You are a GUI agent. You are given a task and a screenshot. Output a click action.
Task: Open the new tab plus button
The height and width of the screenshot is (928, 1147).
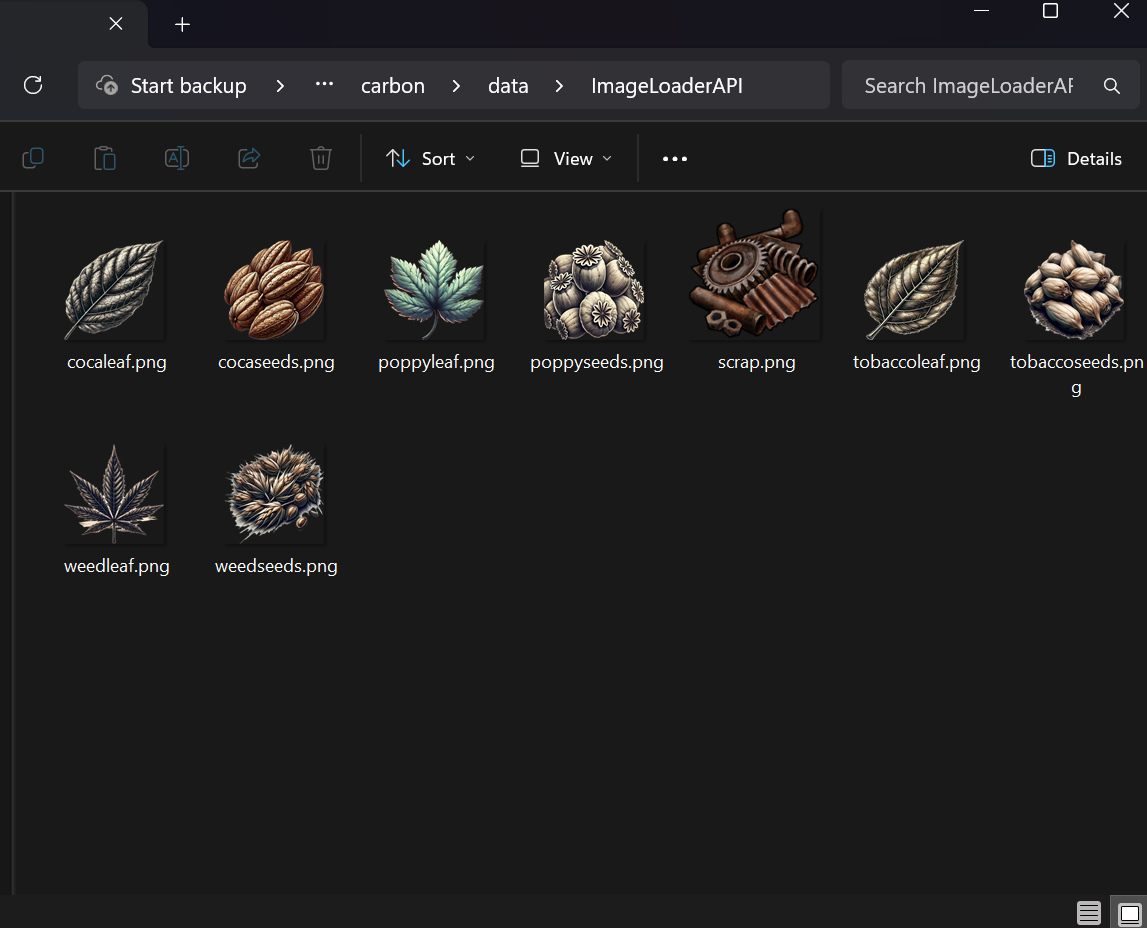pyautogui.click(x=182, y=25)
